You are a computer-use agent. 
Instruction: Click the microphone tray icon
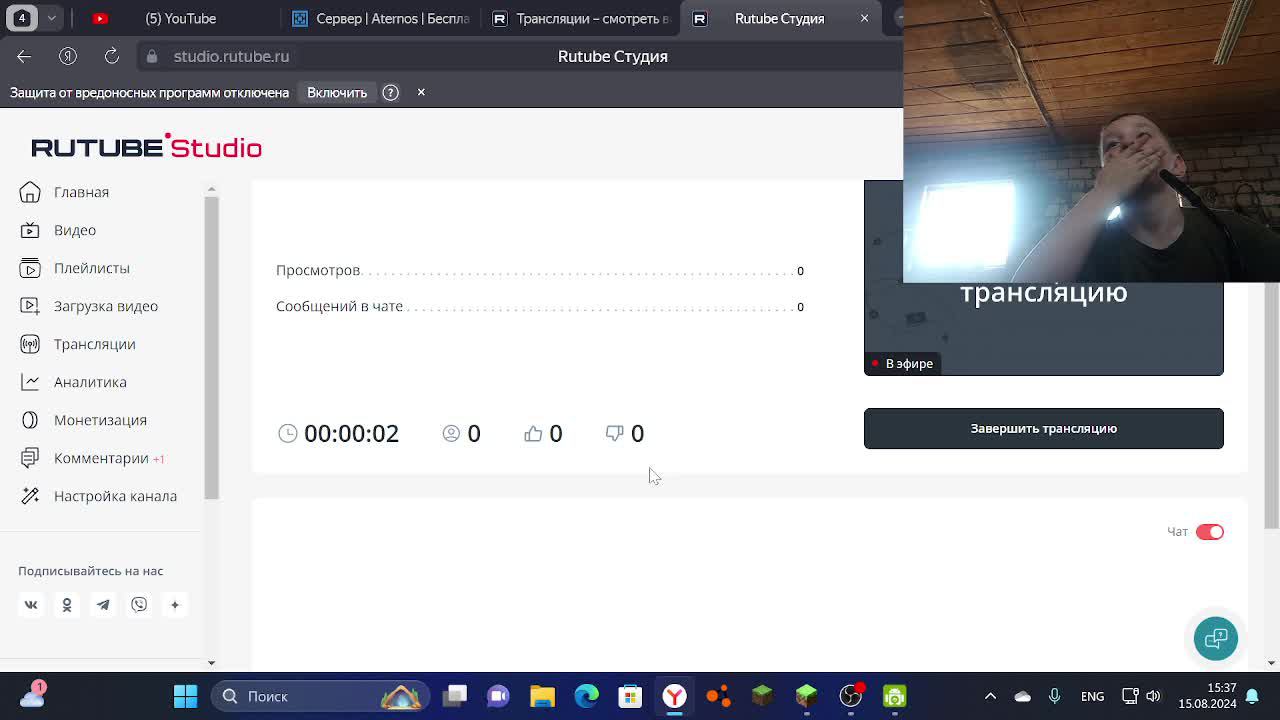(x=1054, y=696)
